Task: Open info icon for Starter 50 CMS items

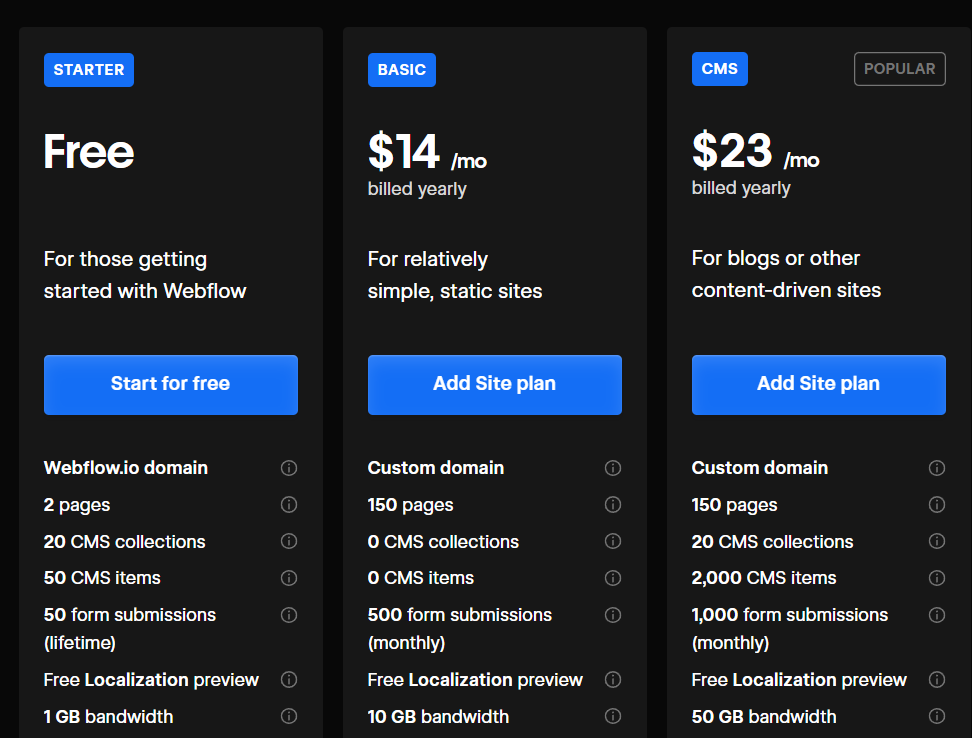Action: (289, 578)
